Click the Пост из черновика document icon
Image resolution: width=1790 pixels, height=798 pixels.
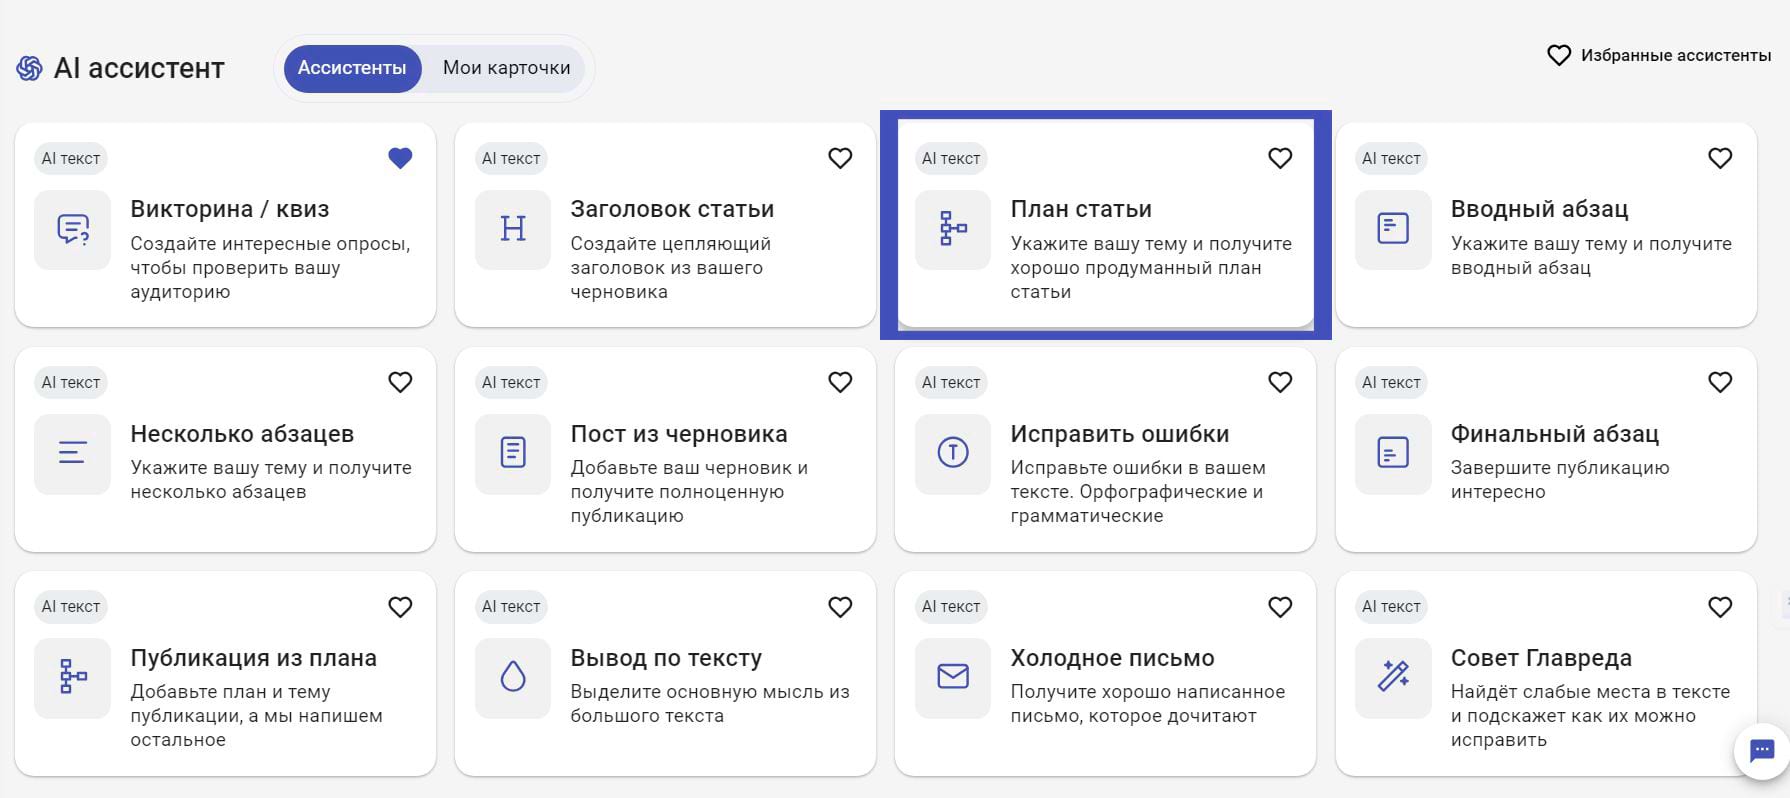click(512, 453)
